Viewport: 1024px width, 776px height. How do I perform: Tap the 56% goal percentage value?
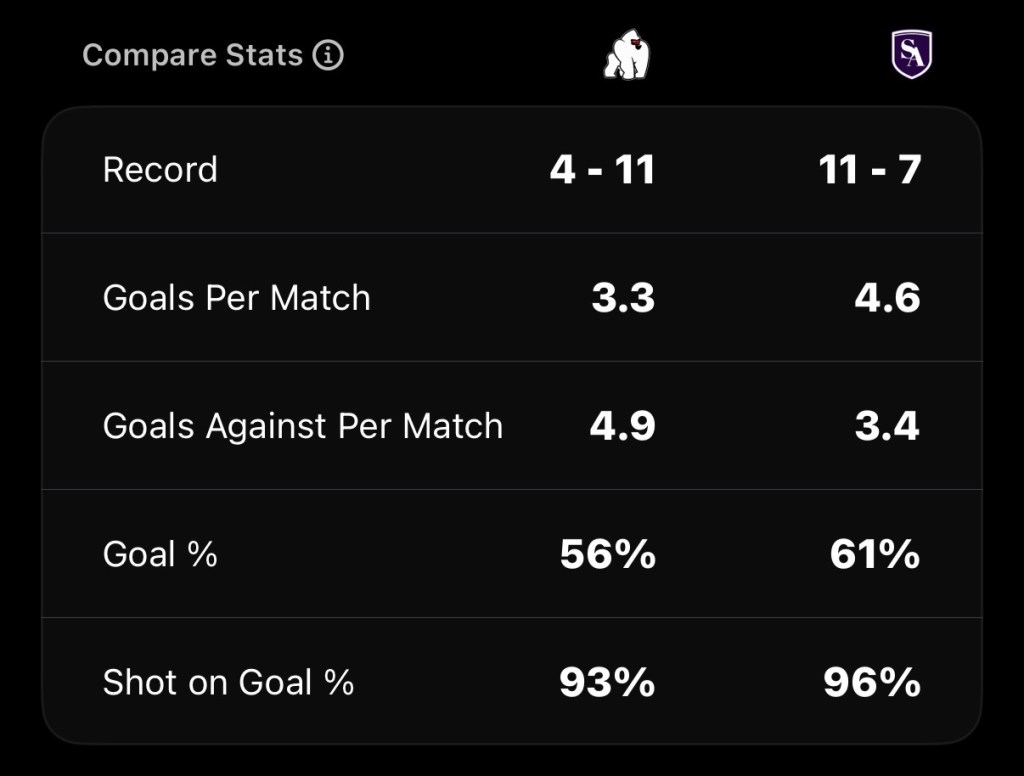(607, 554)
